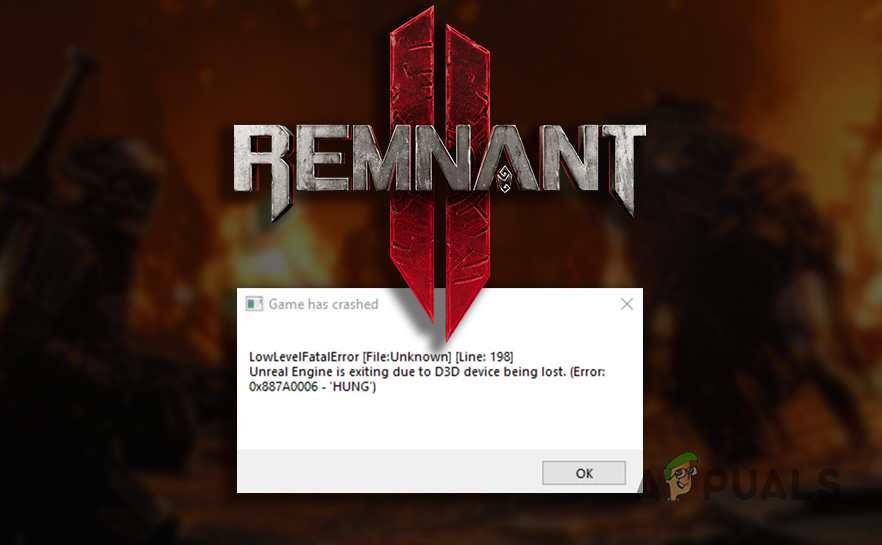
Task: Click the crash dialog's title bar icon
Action: (254, 304)
